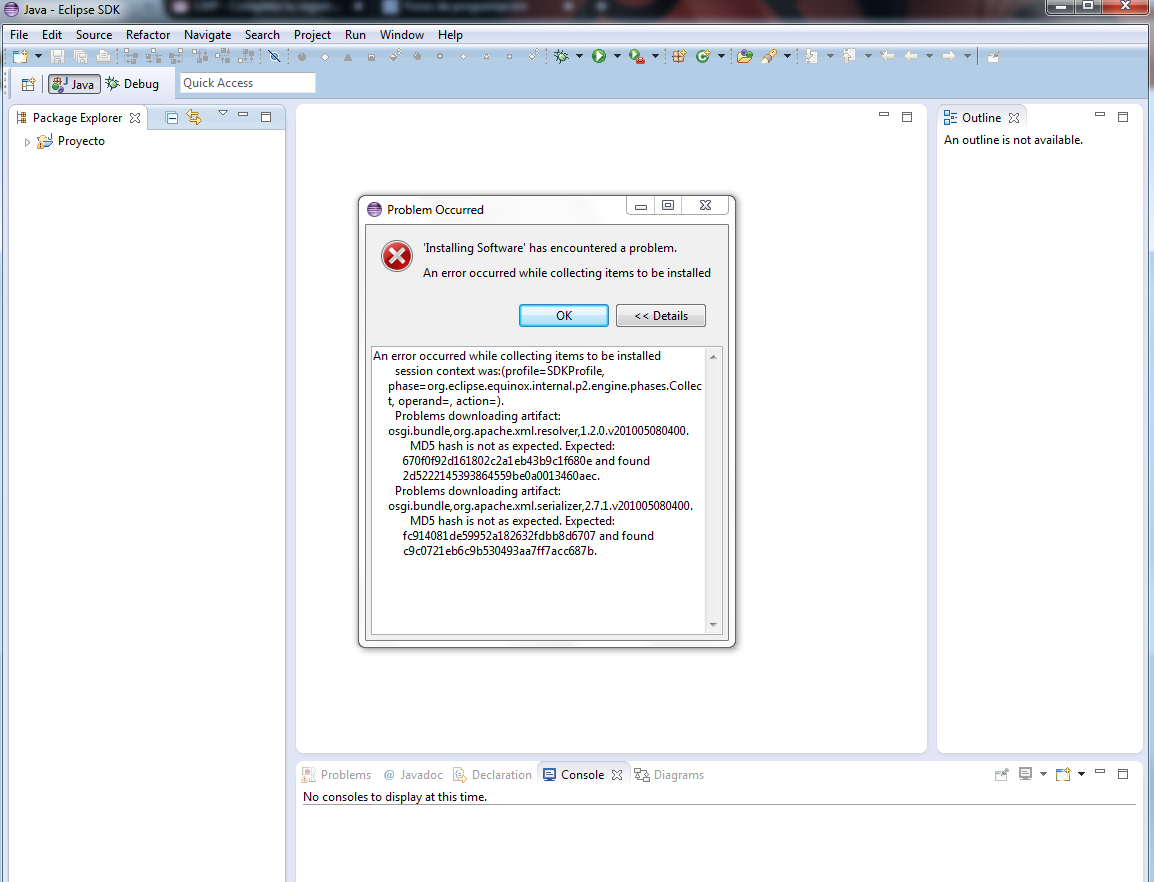Click the Print toolbar icon
1154x882 pixels.
click(x=104, y=57)
